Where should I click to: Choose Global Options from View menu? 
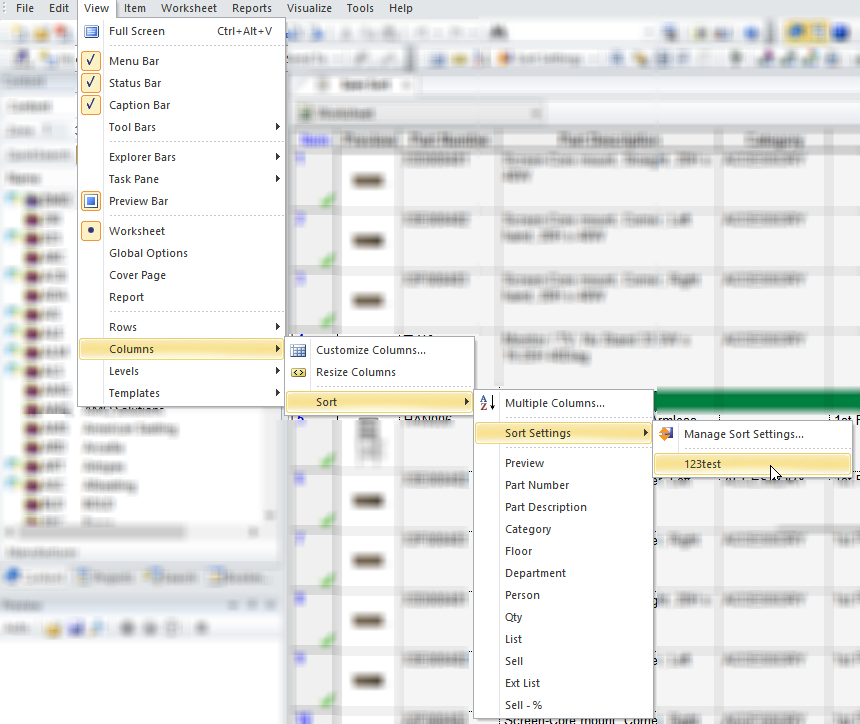tap(148, 253)
